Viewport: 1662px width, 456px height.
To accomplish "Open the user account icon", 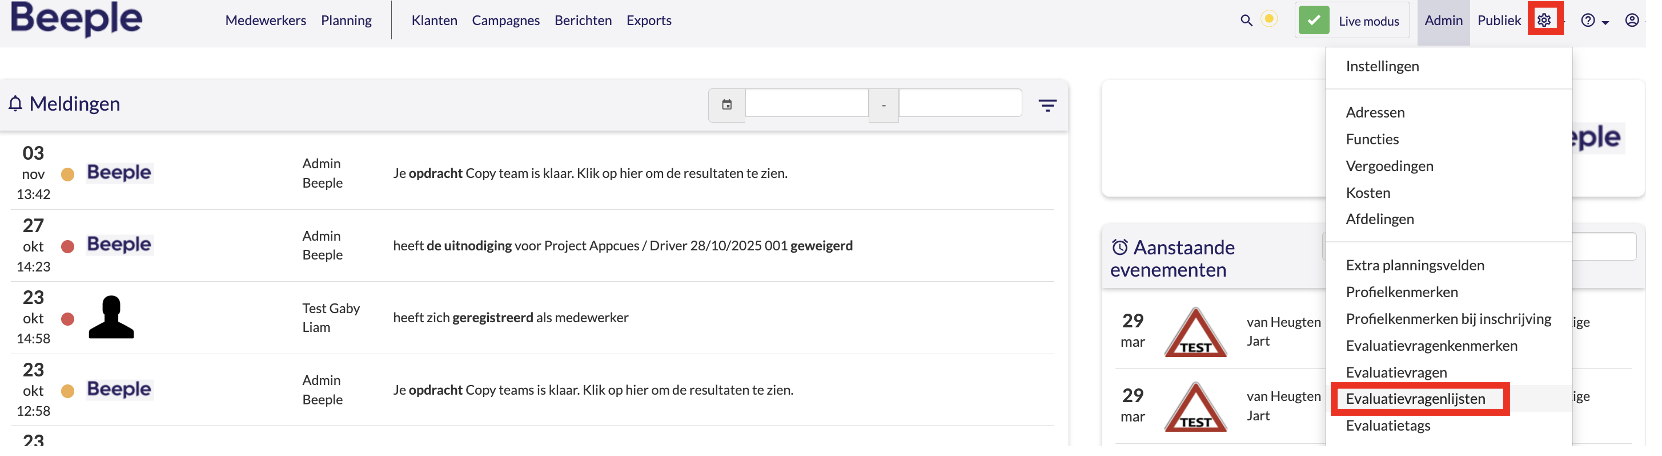I will click(1632, 20).
